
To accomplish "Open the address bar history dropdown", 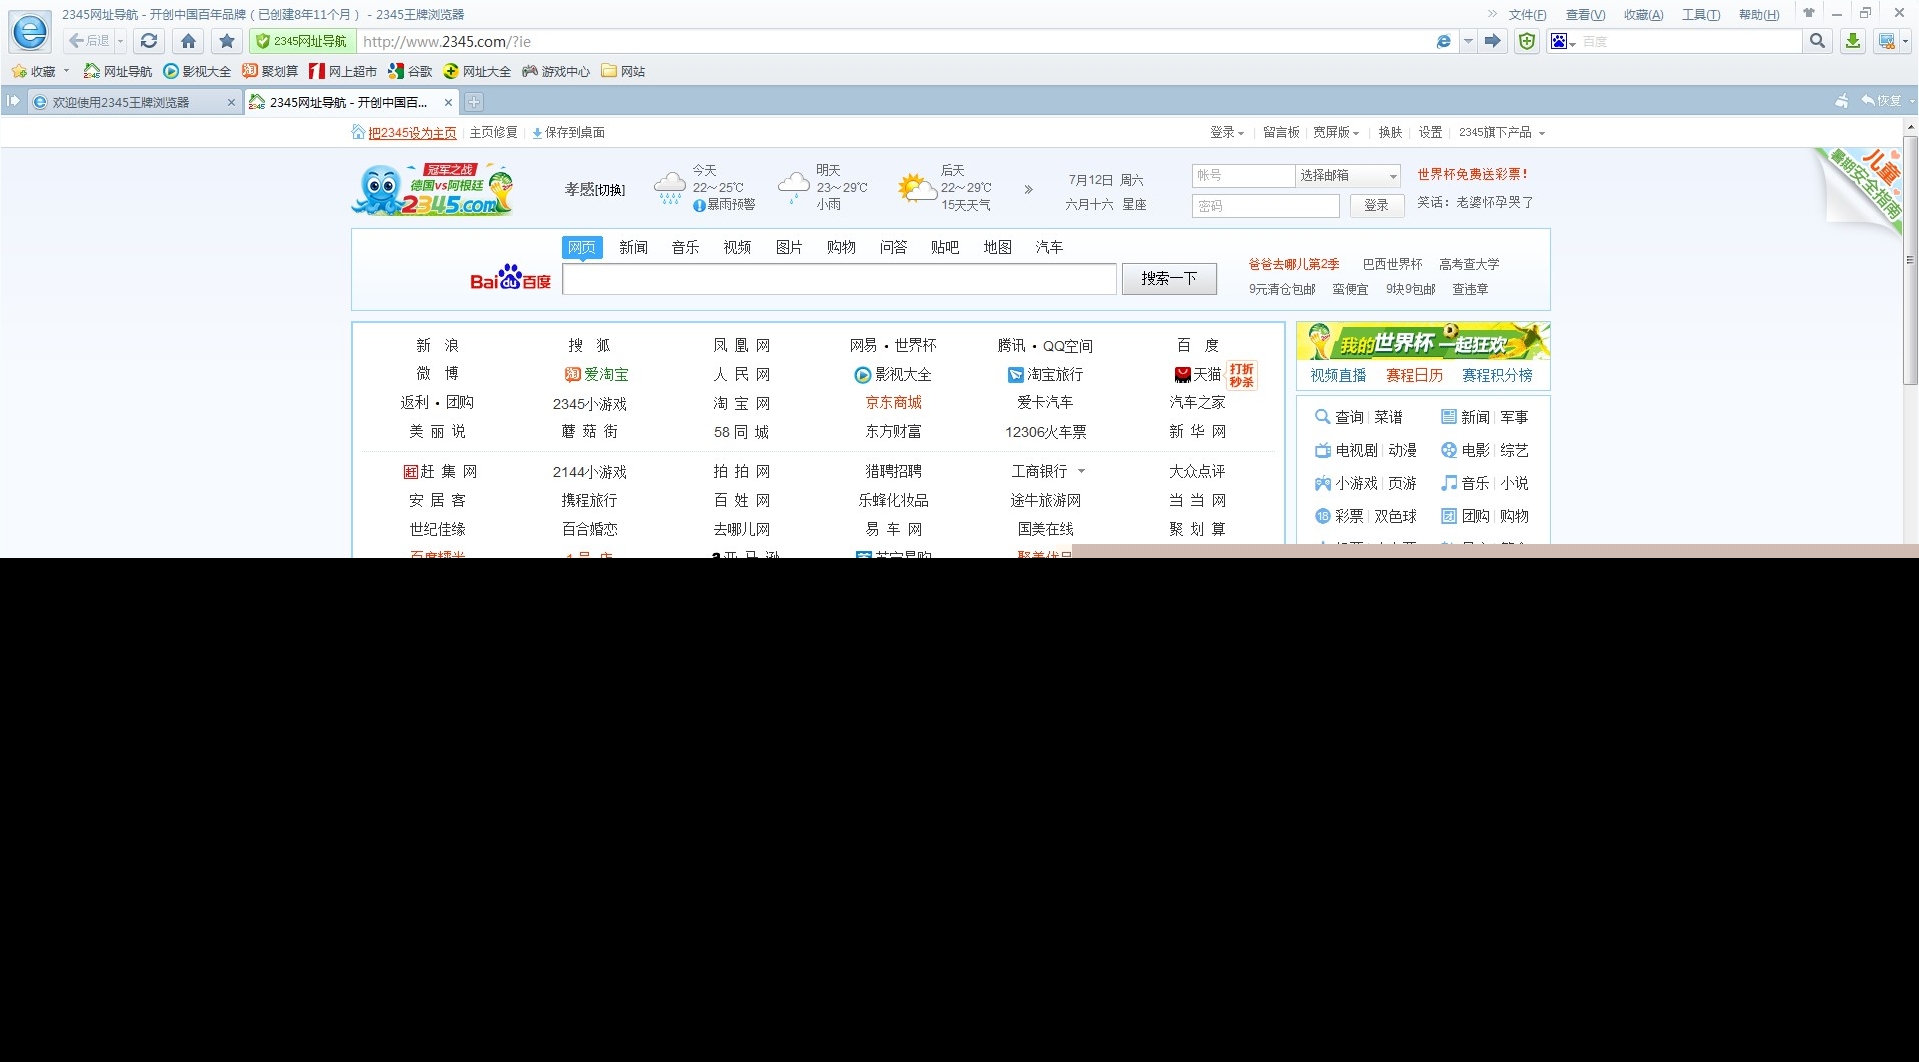I will pos(1467,41).
